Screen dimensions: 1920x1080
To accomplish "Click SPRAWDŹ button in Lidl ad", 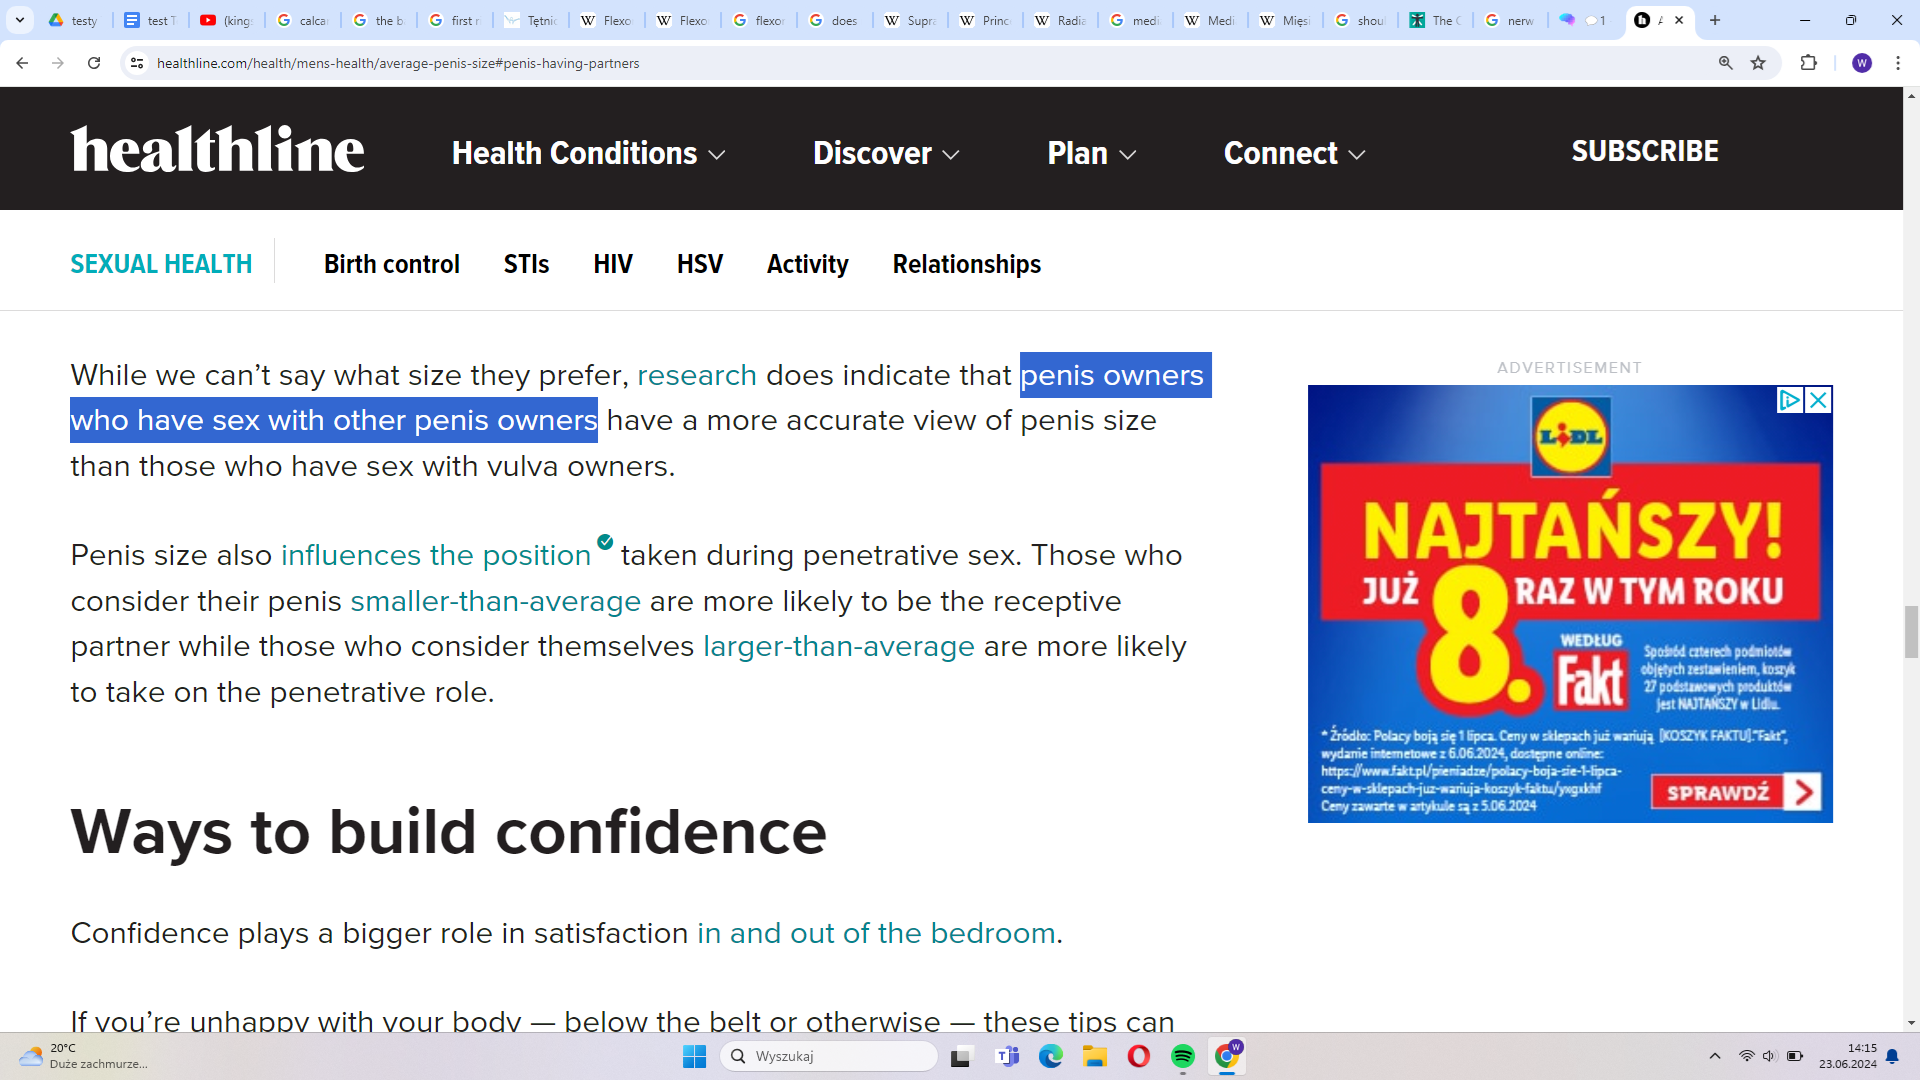I will point(1736,793).
